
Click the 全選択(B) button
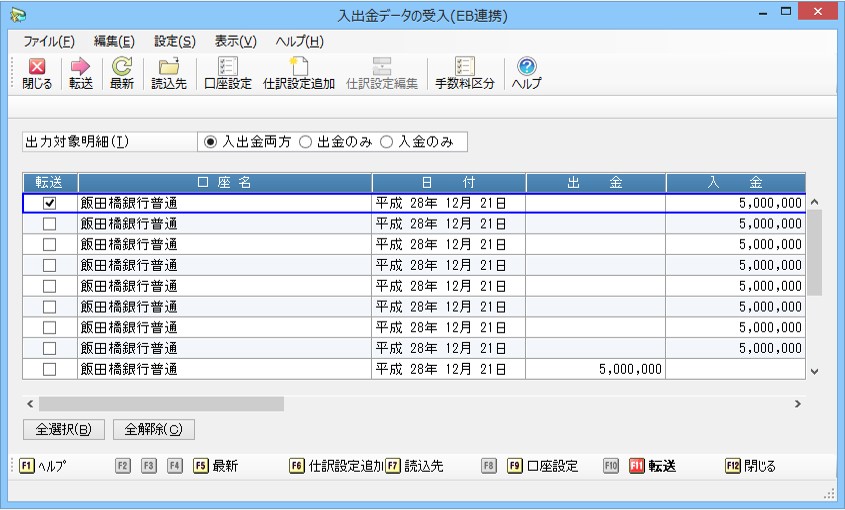[63, 429]
